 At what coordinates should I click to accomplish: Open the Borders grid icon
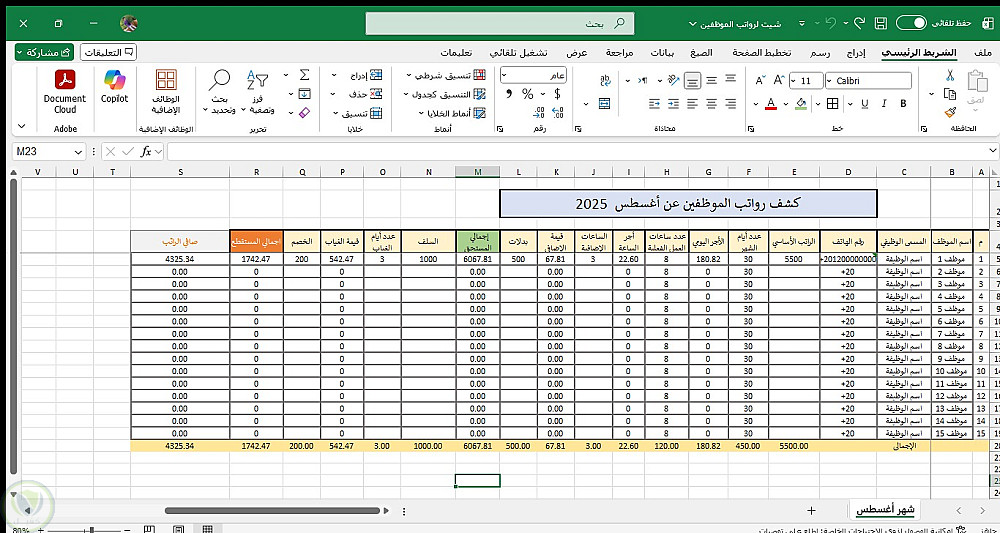832,103
